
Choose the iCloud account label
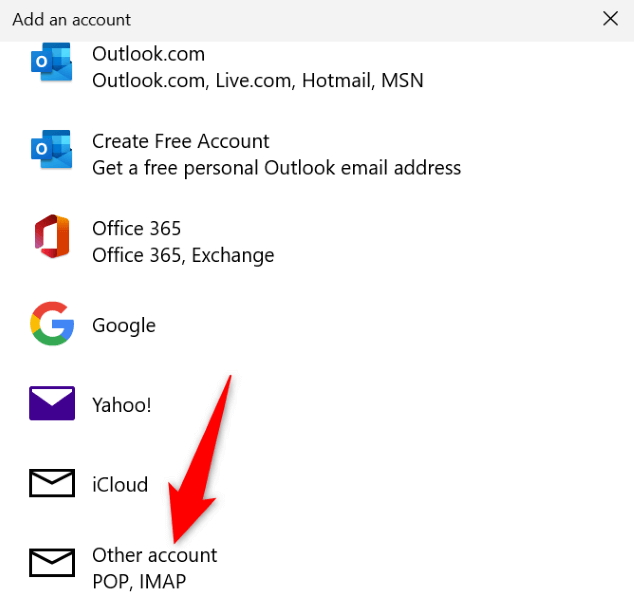(x=120, y=484)
